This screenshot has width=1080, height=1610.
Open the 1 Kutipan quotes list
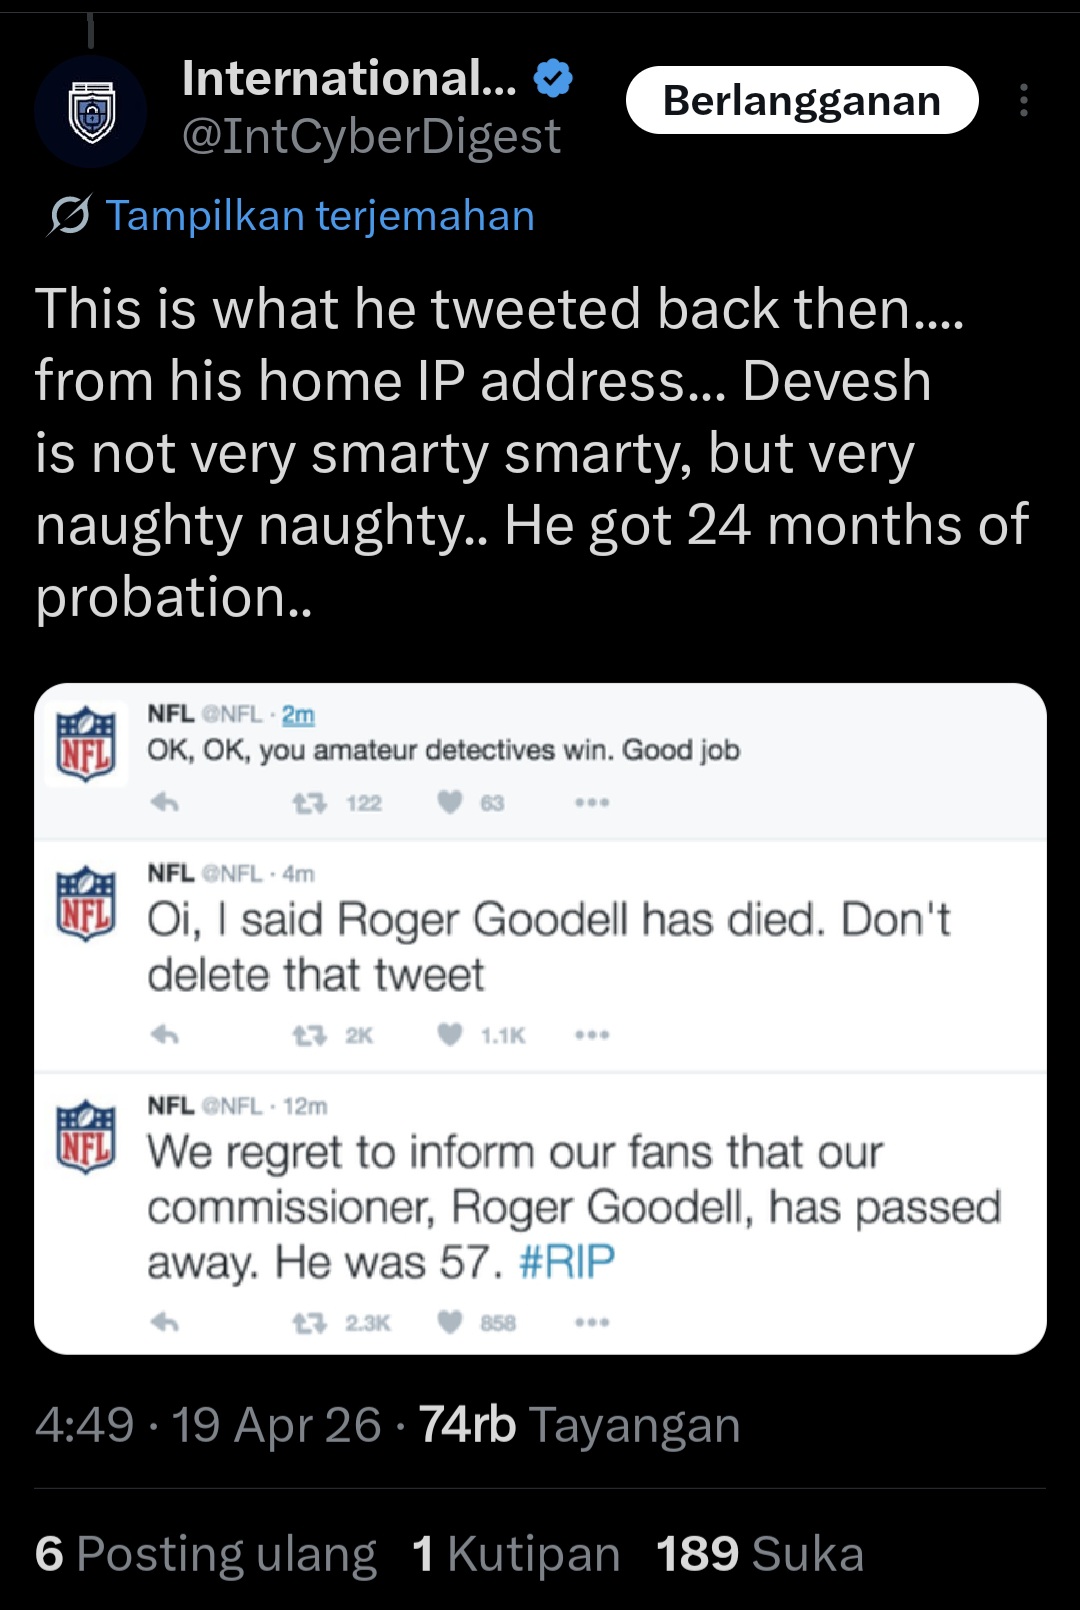click(516, 1554)
